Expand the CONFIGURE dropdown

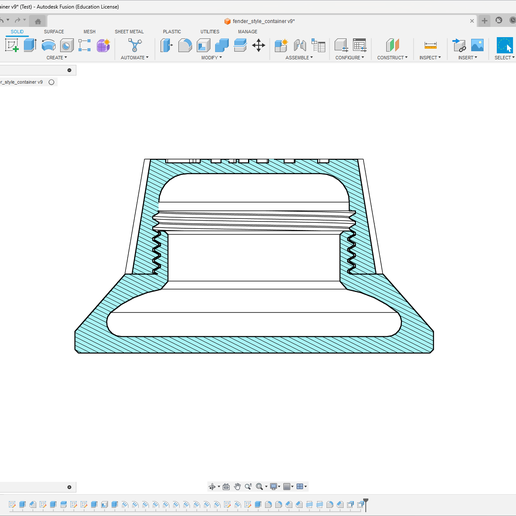(350, 58)
